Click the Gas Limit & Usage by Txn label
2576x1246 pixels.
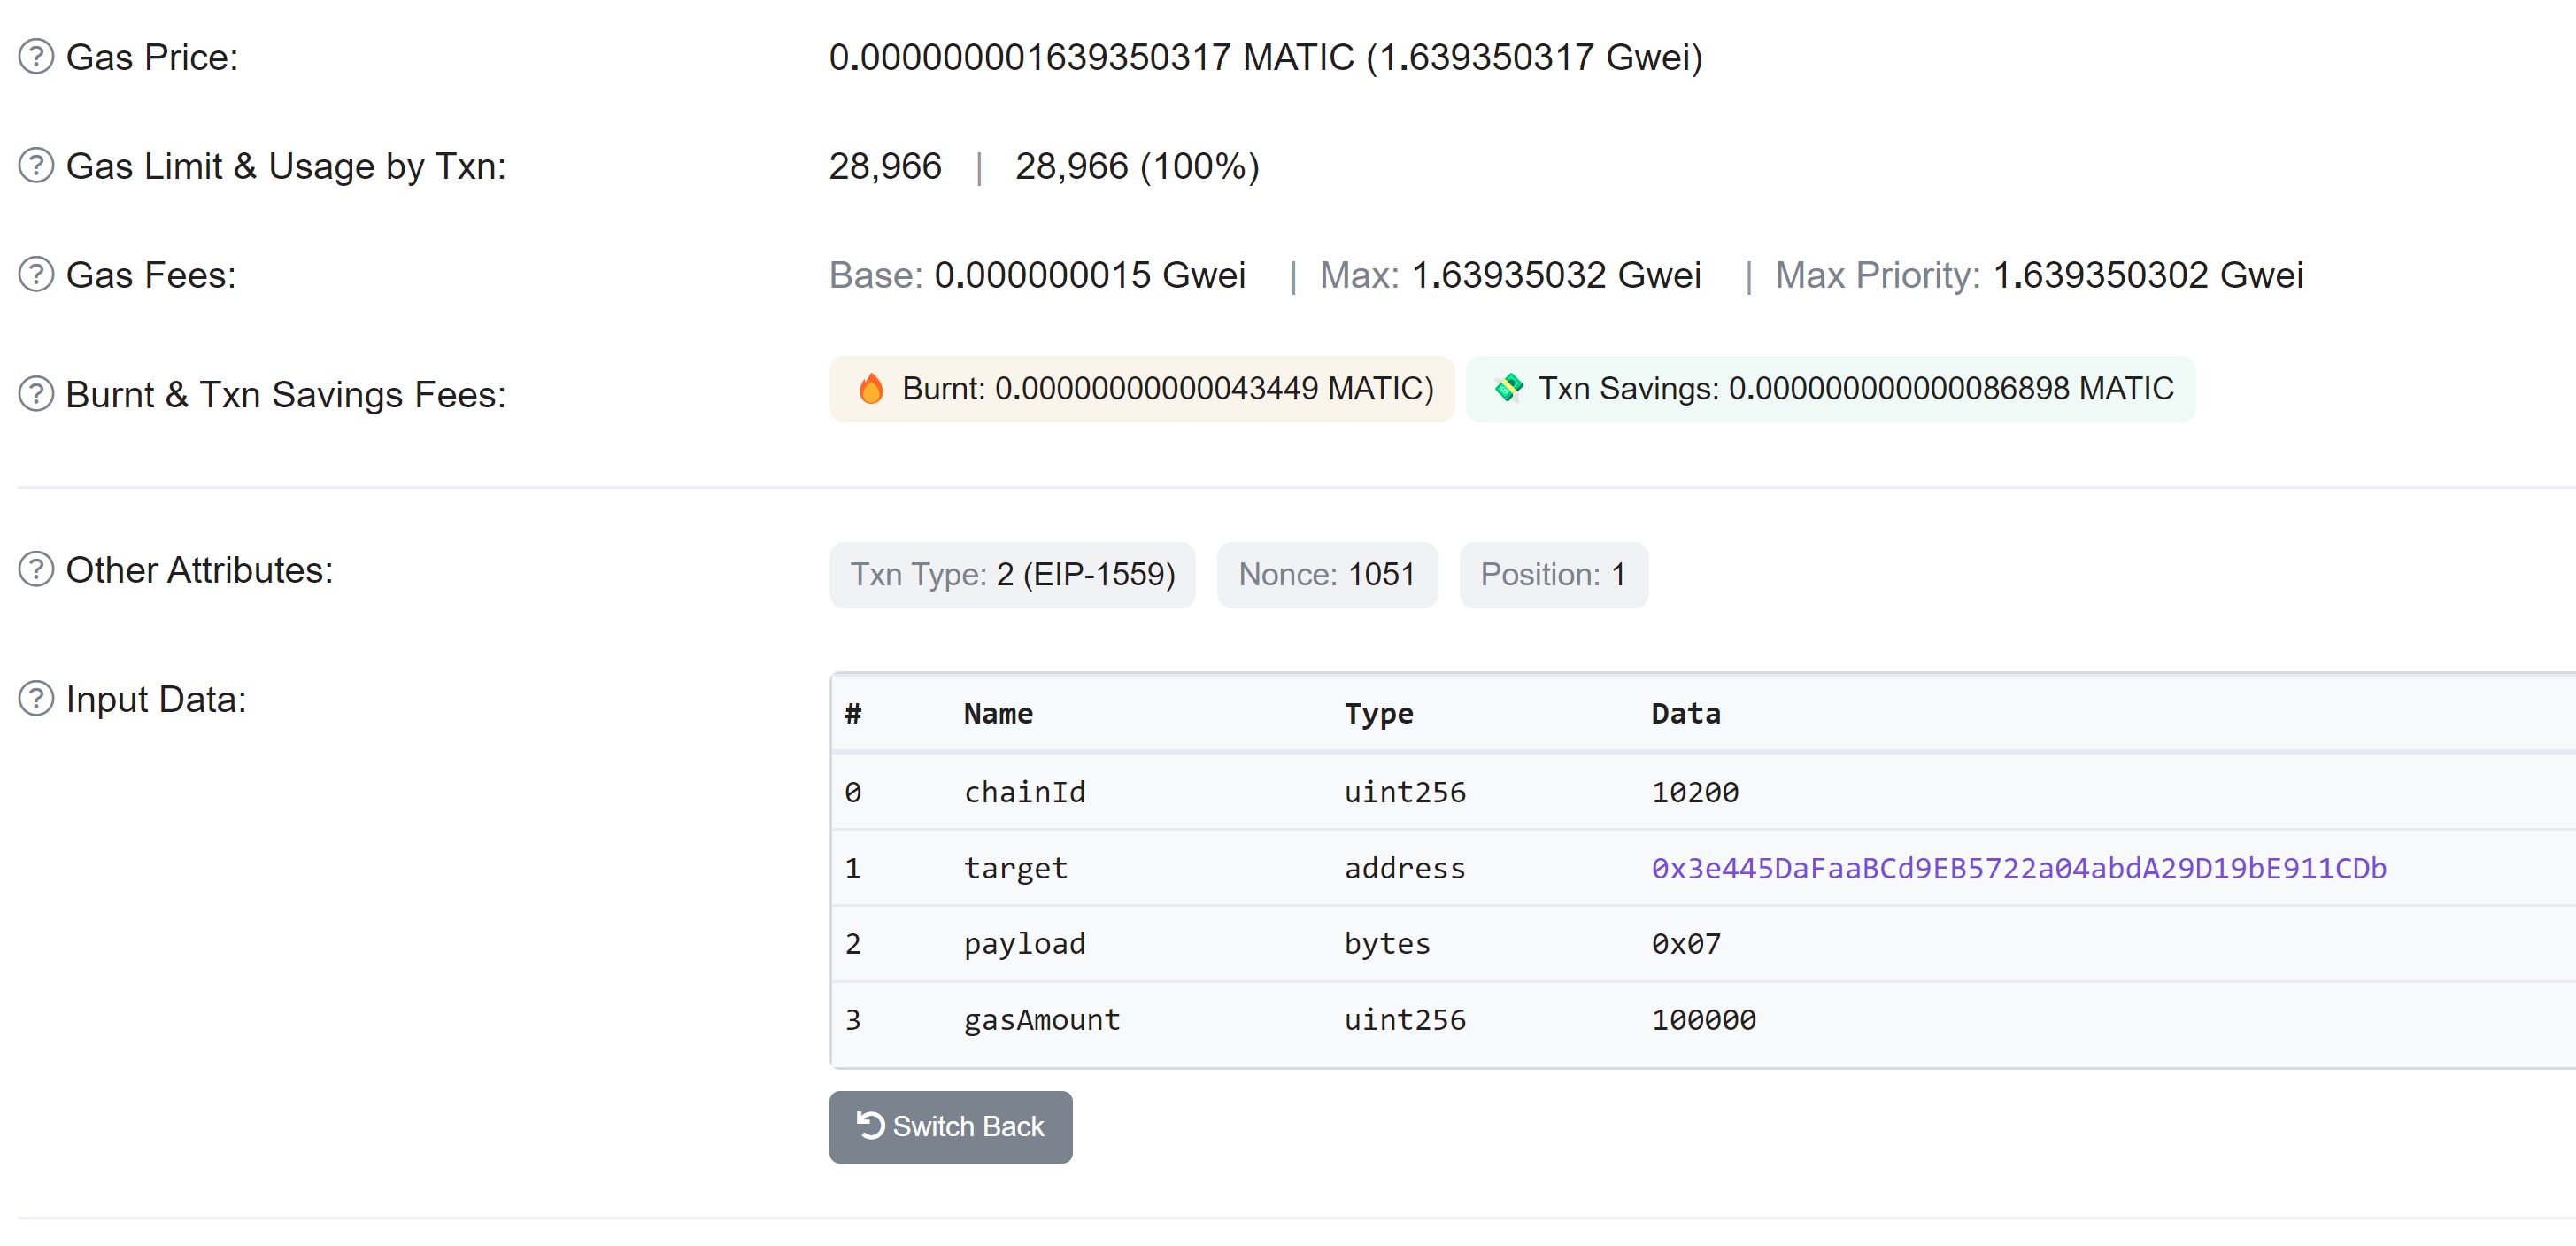pyautogui.click(x=286, y=167)
